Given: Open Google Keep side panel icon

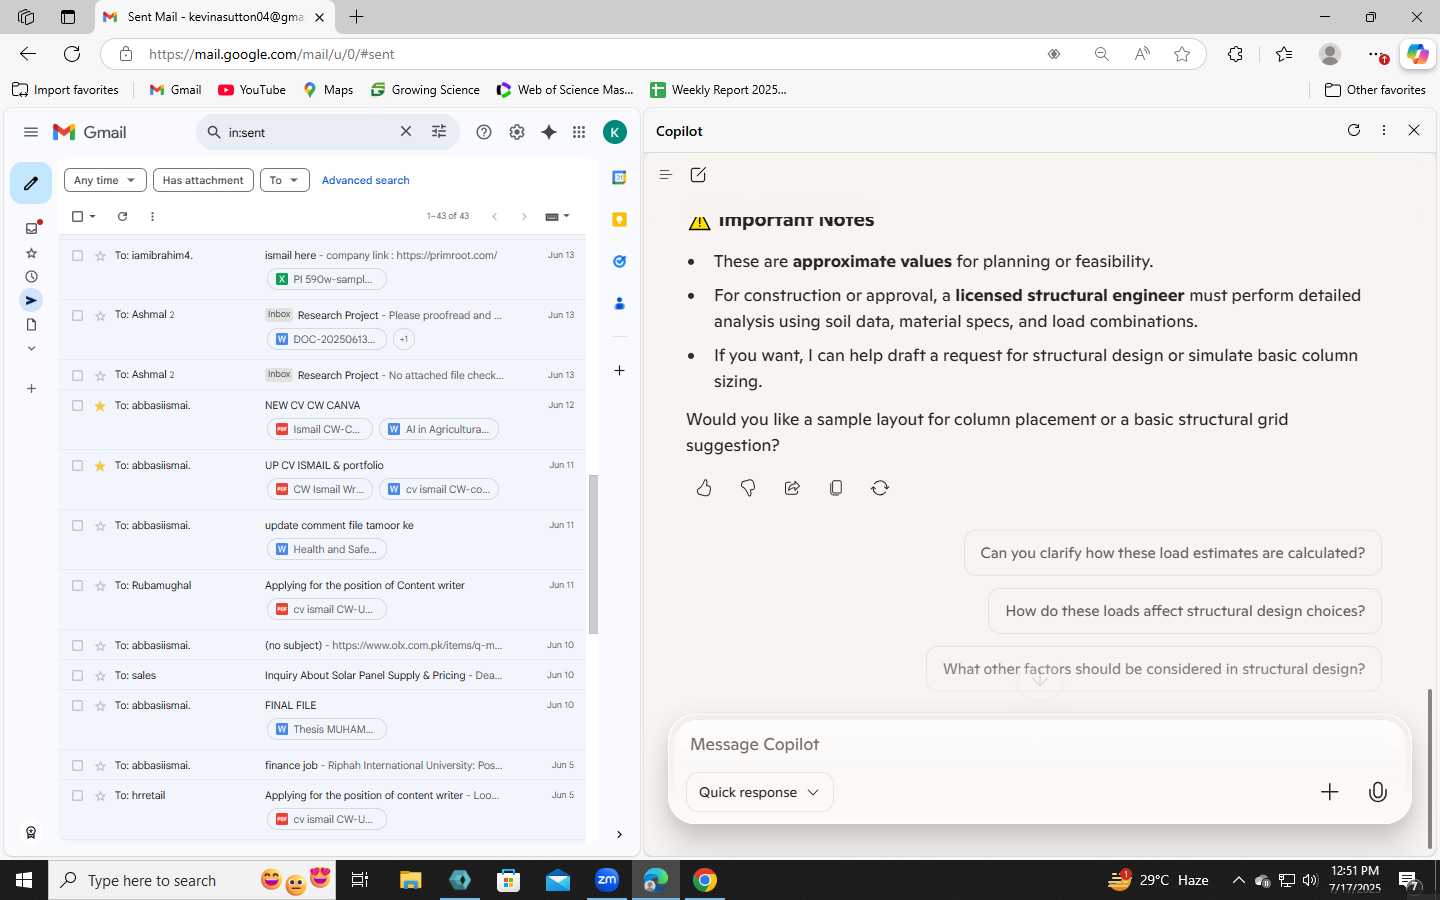Looking at the screenshot, I should tap(619, 219).
